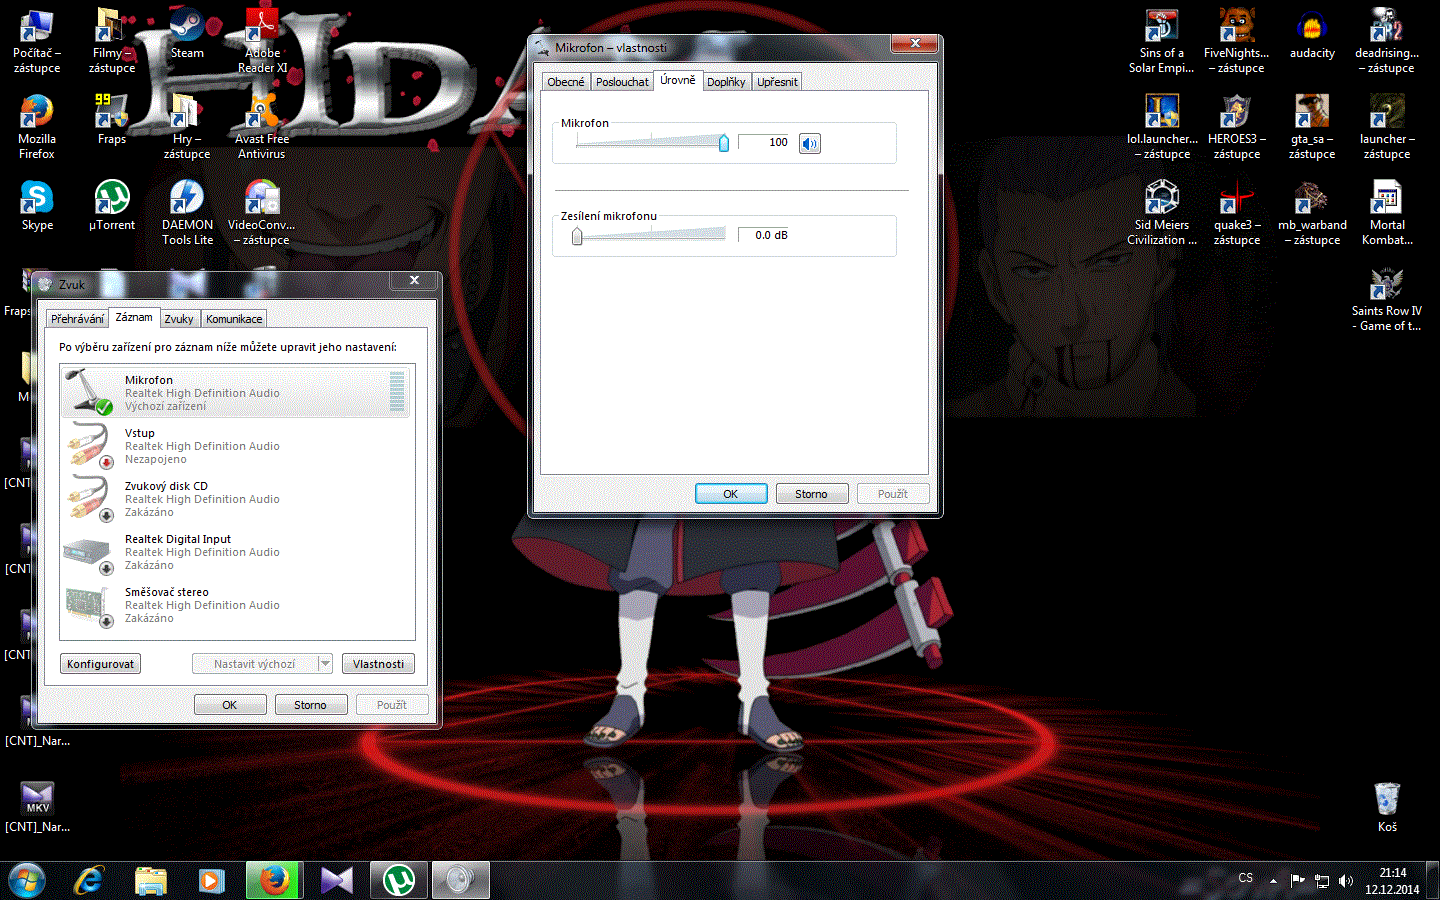Adjust the Mikrofon level slider handle

[724, 143]
